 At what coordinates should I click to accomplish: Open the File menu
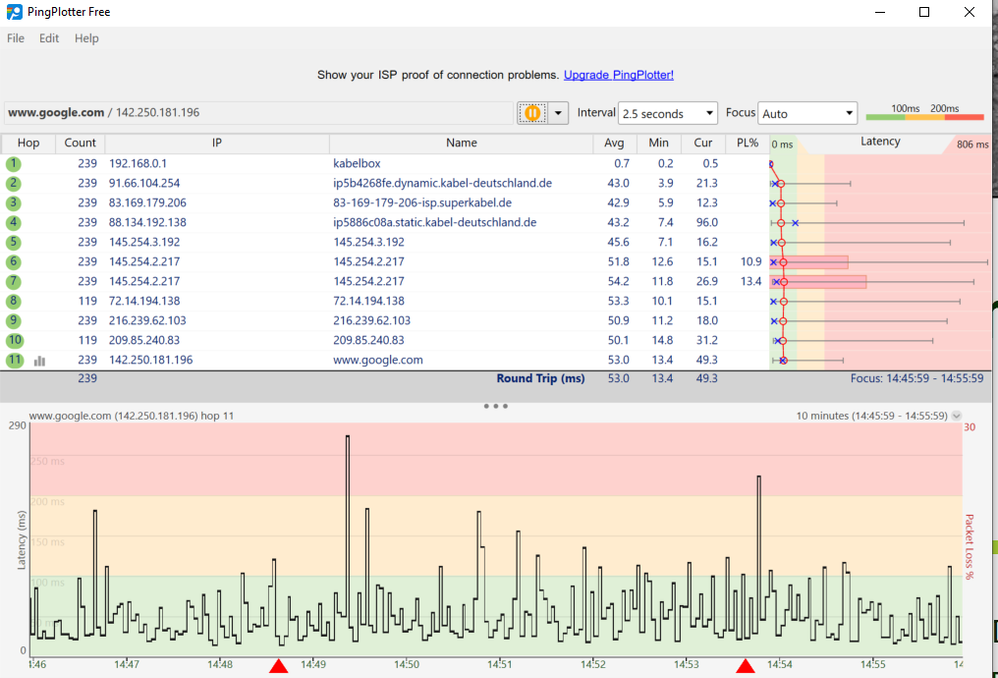click(x=15, y=38)
